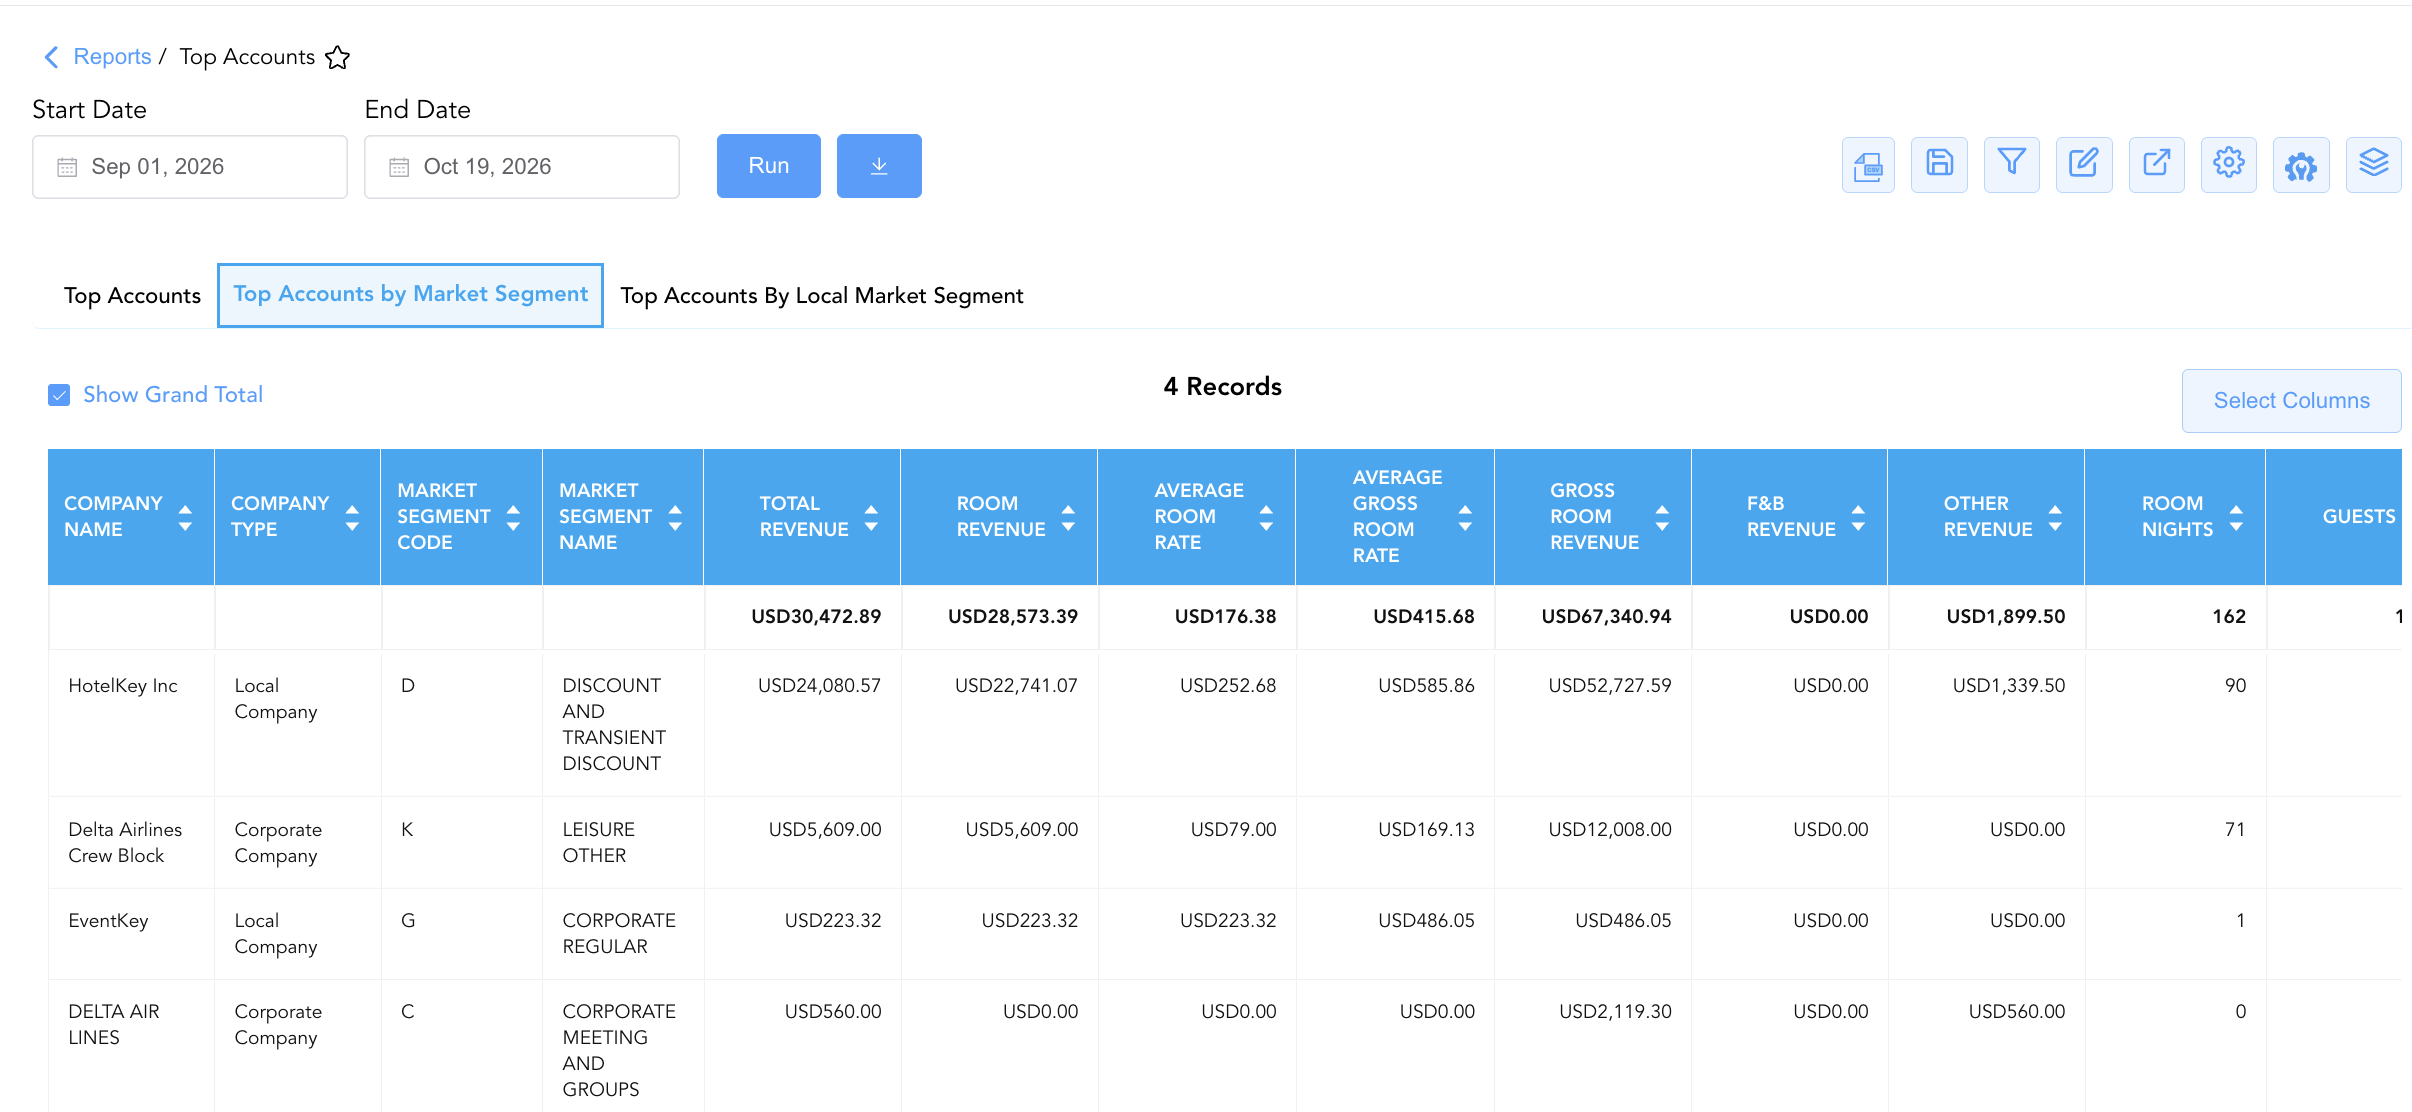Go back to Reports link
The width and height of the screenshot is (2412, 1112).
tap(112, 57)
